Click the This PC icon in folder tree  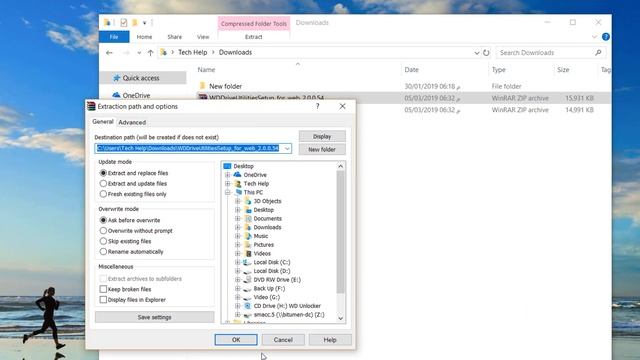[238, 192]
